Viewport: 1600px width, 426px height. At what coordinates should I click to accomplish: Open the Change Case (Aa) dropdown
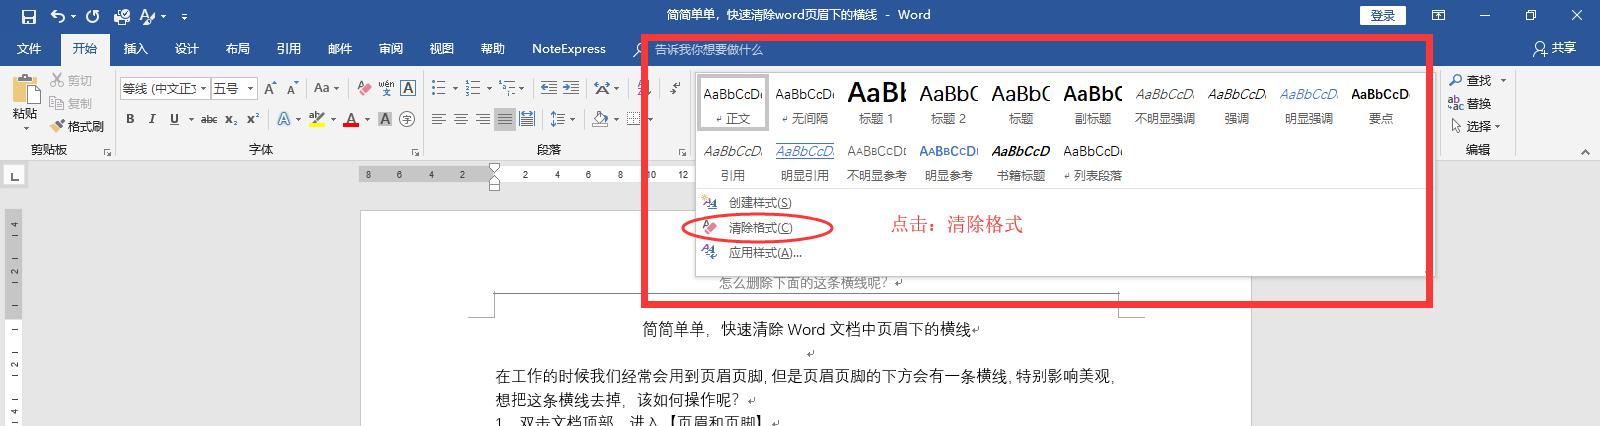[326, 88]
